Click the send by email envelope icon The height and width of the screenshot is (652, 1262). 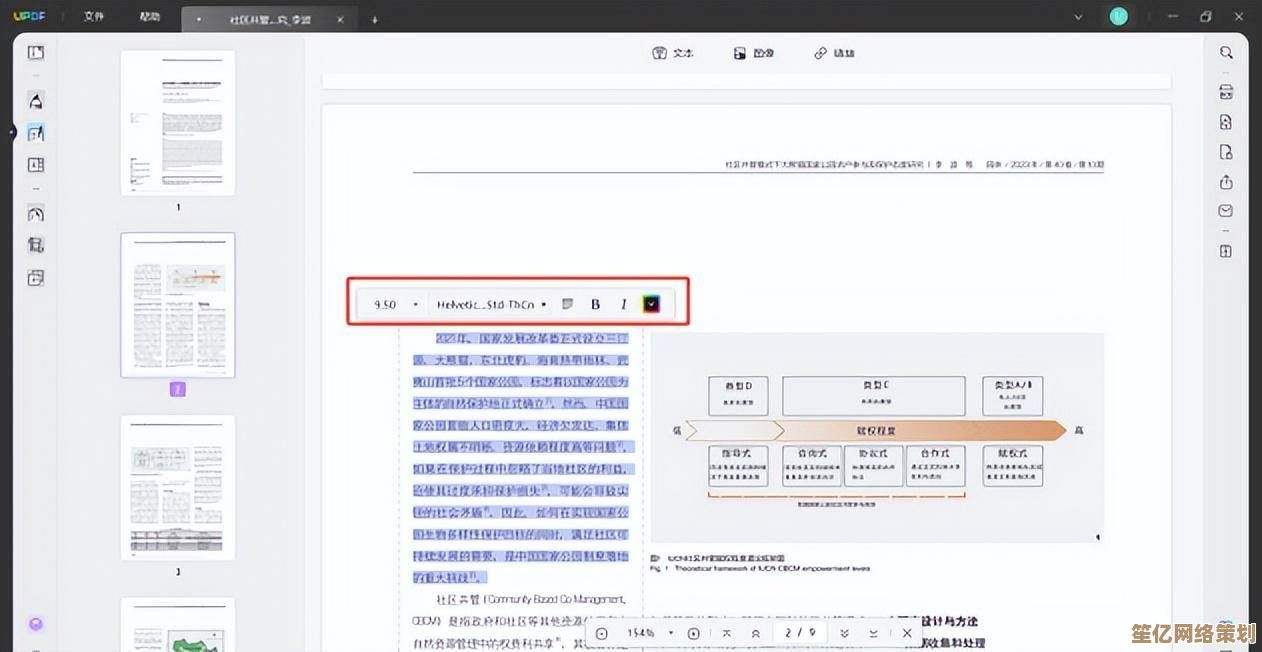(1226, 211)
